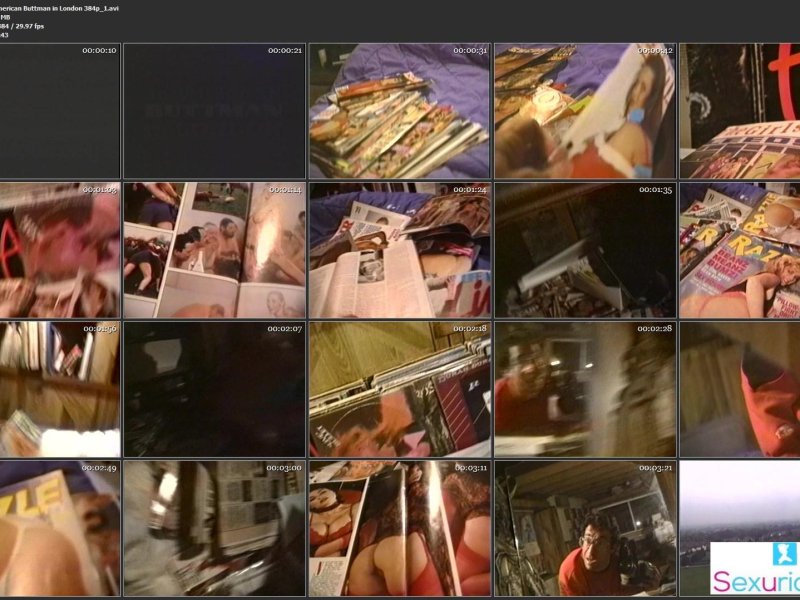
Task: Choose the blurry frame at 00:02:28
Action: pos(585,389)
